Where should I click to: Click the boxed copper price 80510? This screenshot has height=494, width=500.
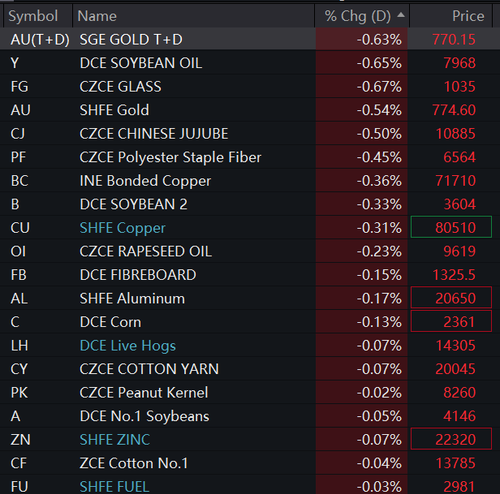pyautogui.click(x=451, y=227)
